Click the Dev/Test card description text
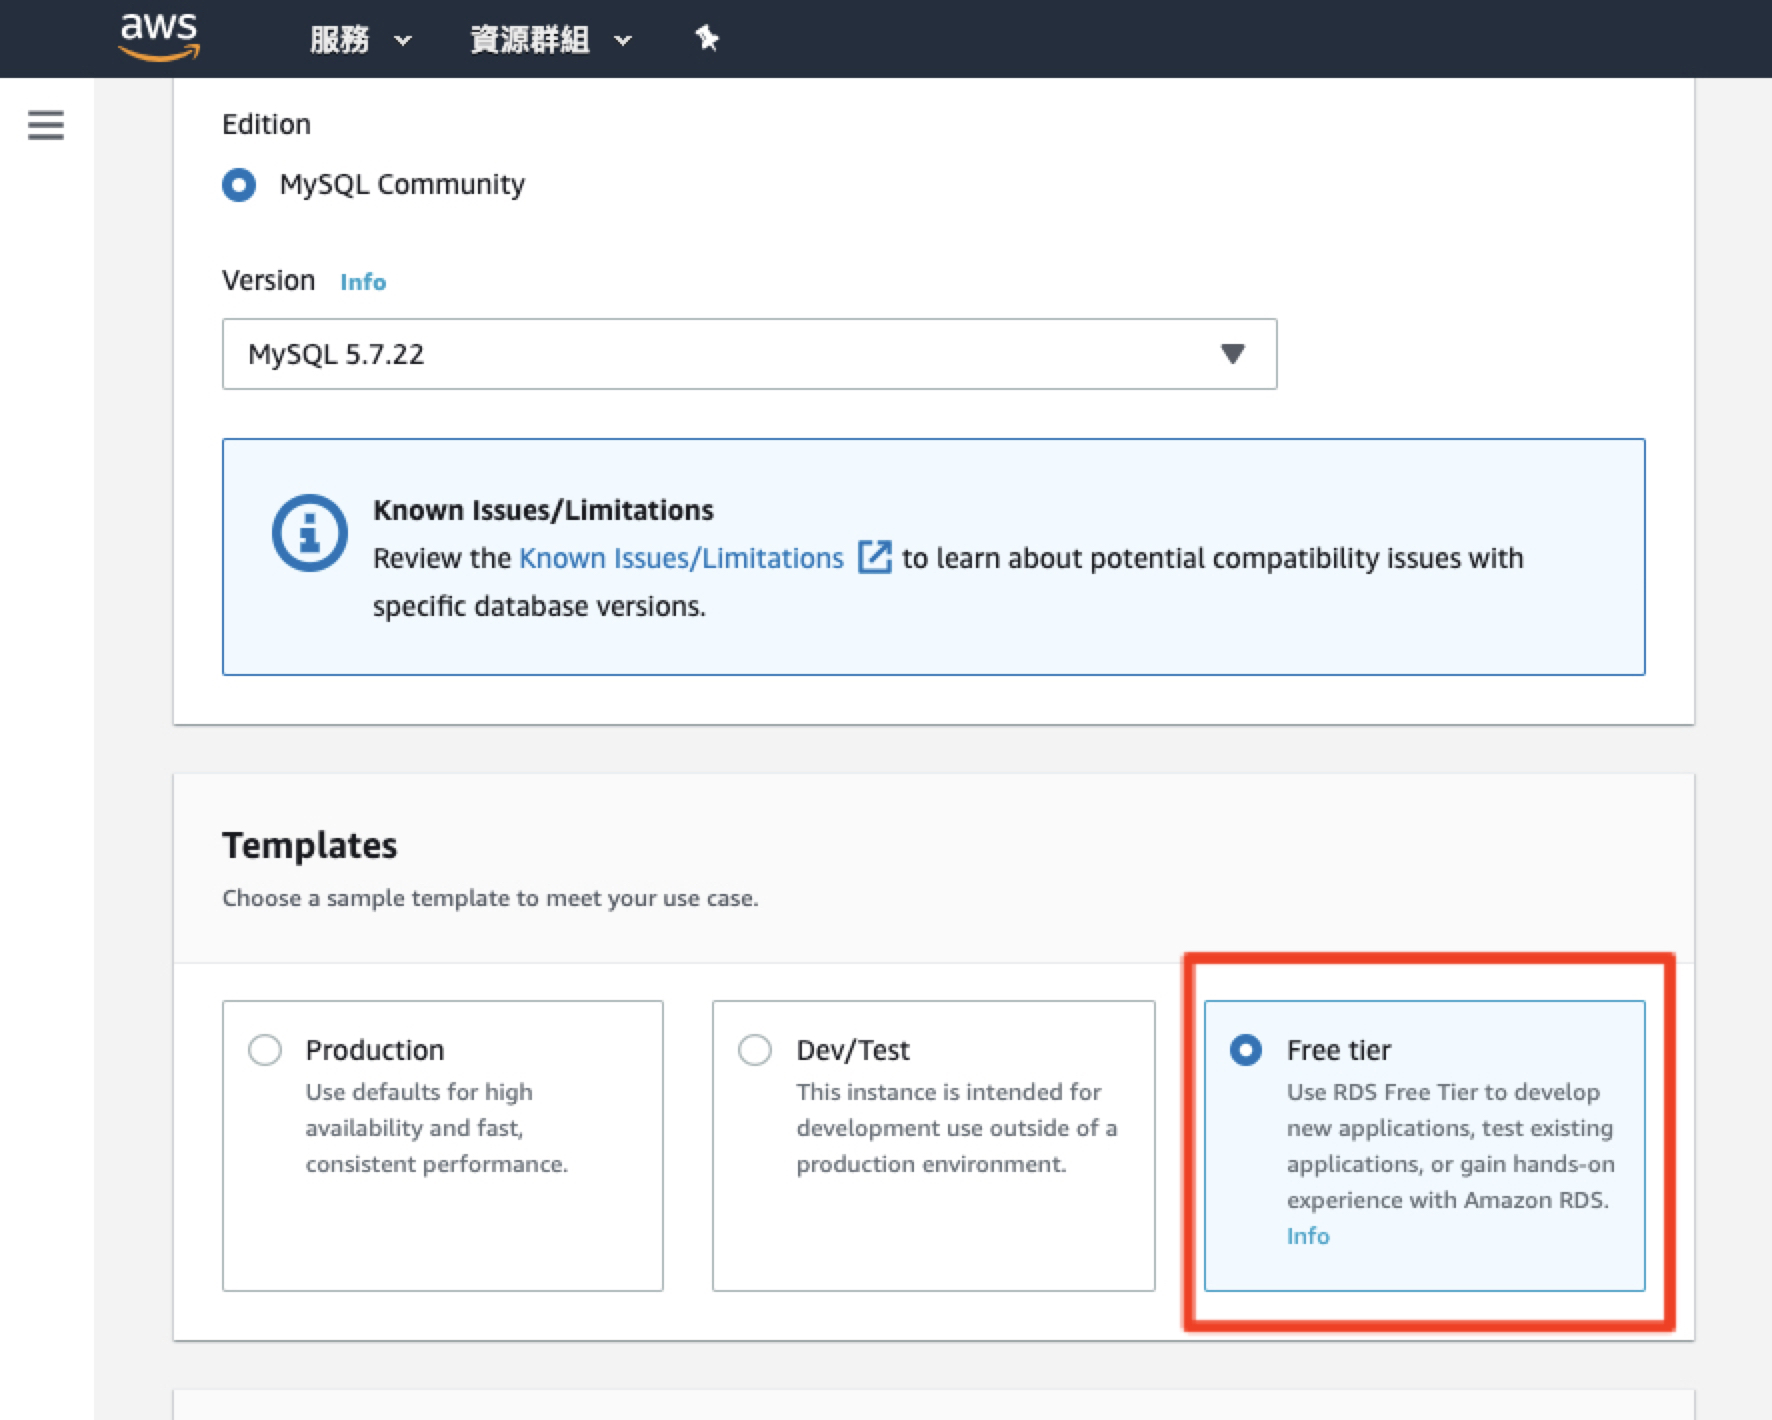The image size is (1772, 1420). coord(956,1128)
